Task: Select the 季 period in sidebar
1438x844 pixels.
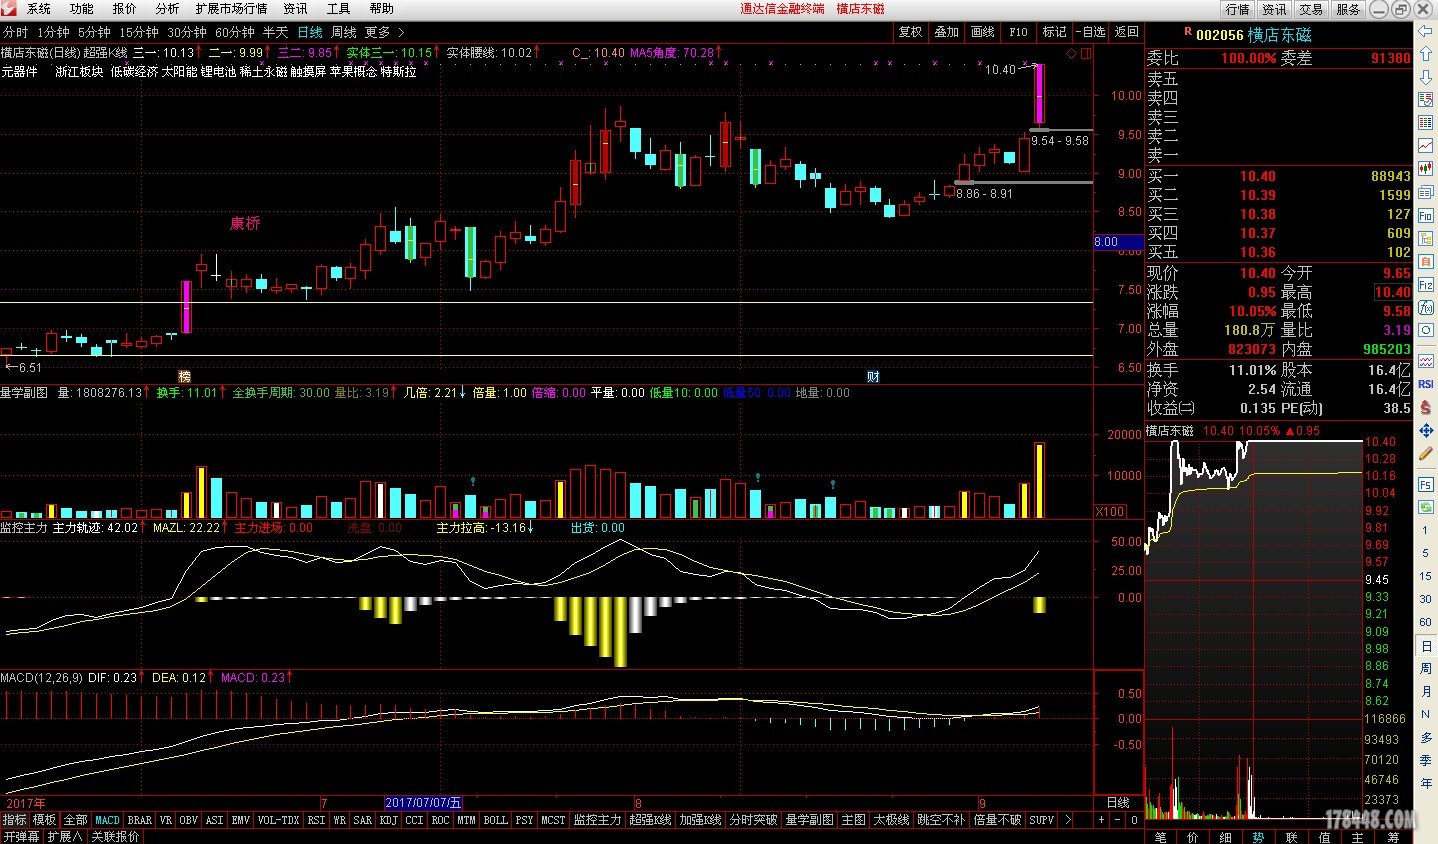Action: point(1426,760)
